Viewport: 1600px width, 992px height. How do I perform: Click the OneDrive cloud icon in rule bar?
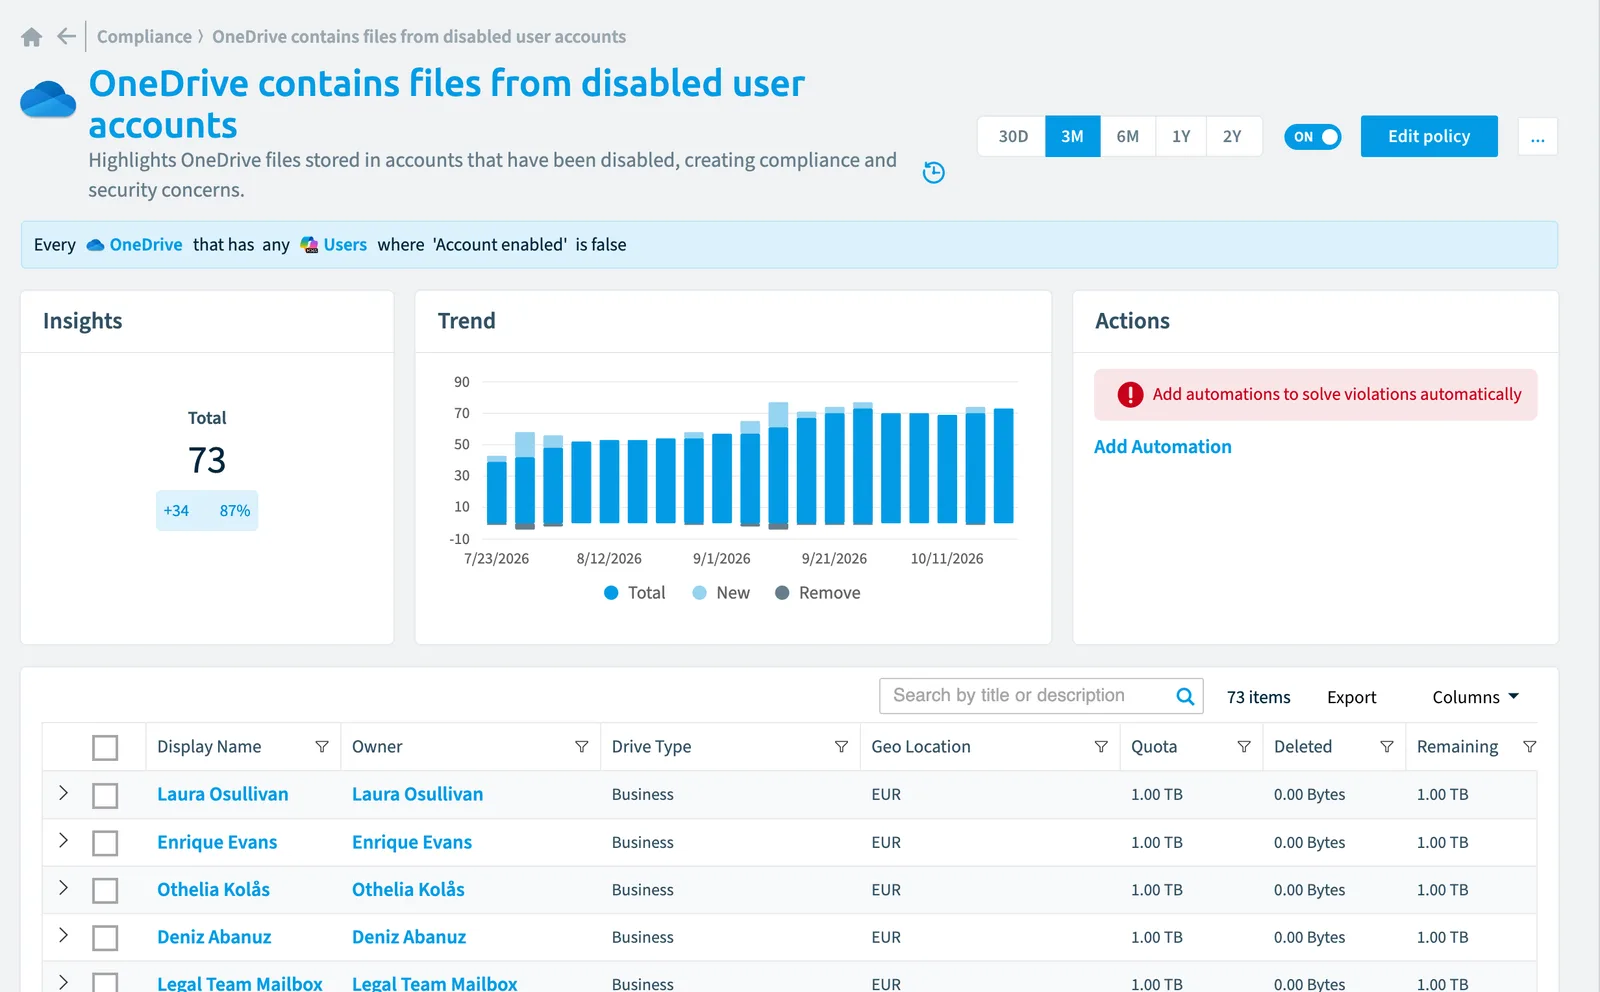point(95,245)
